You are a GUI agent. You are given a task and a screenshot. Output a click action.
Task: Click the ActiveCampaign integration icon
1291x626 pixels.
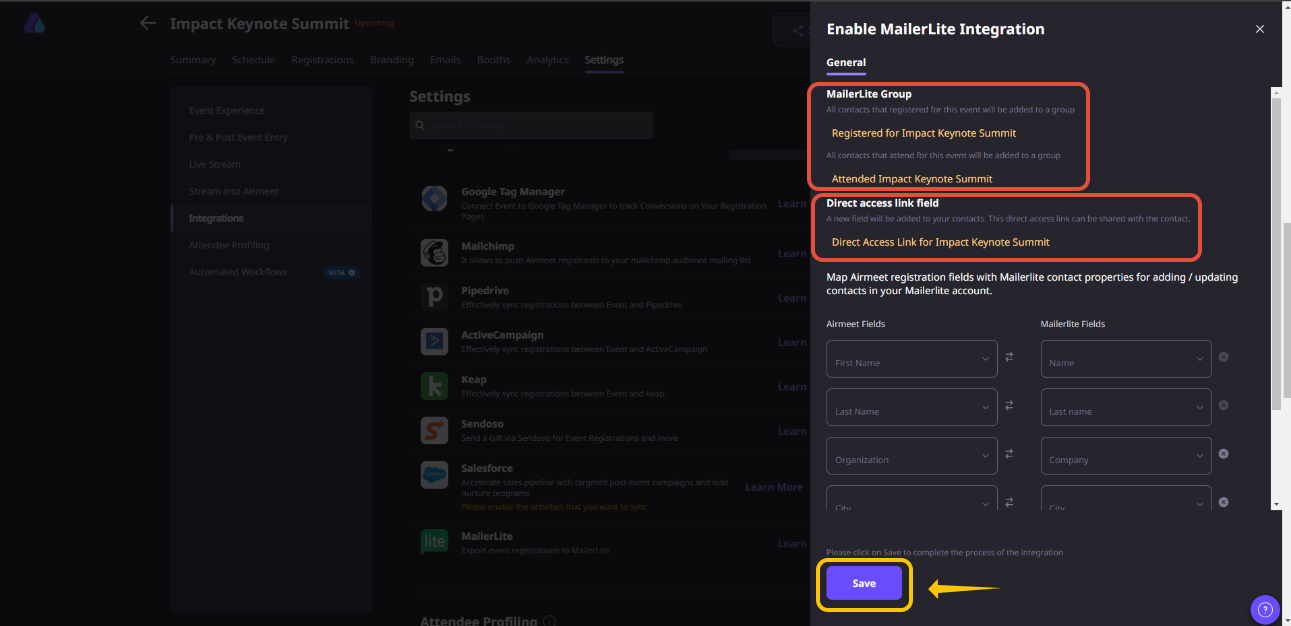(x=434, y=342)
